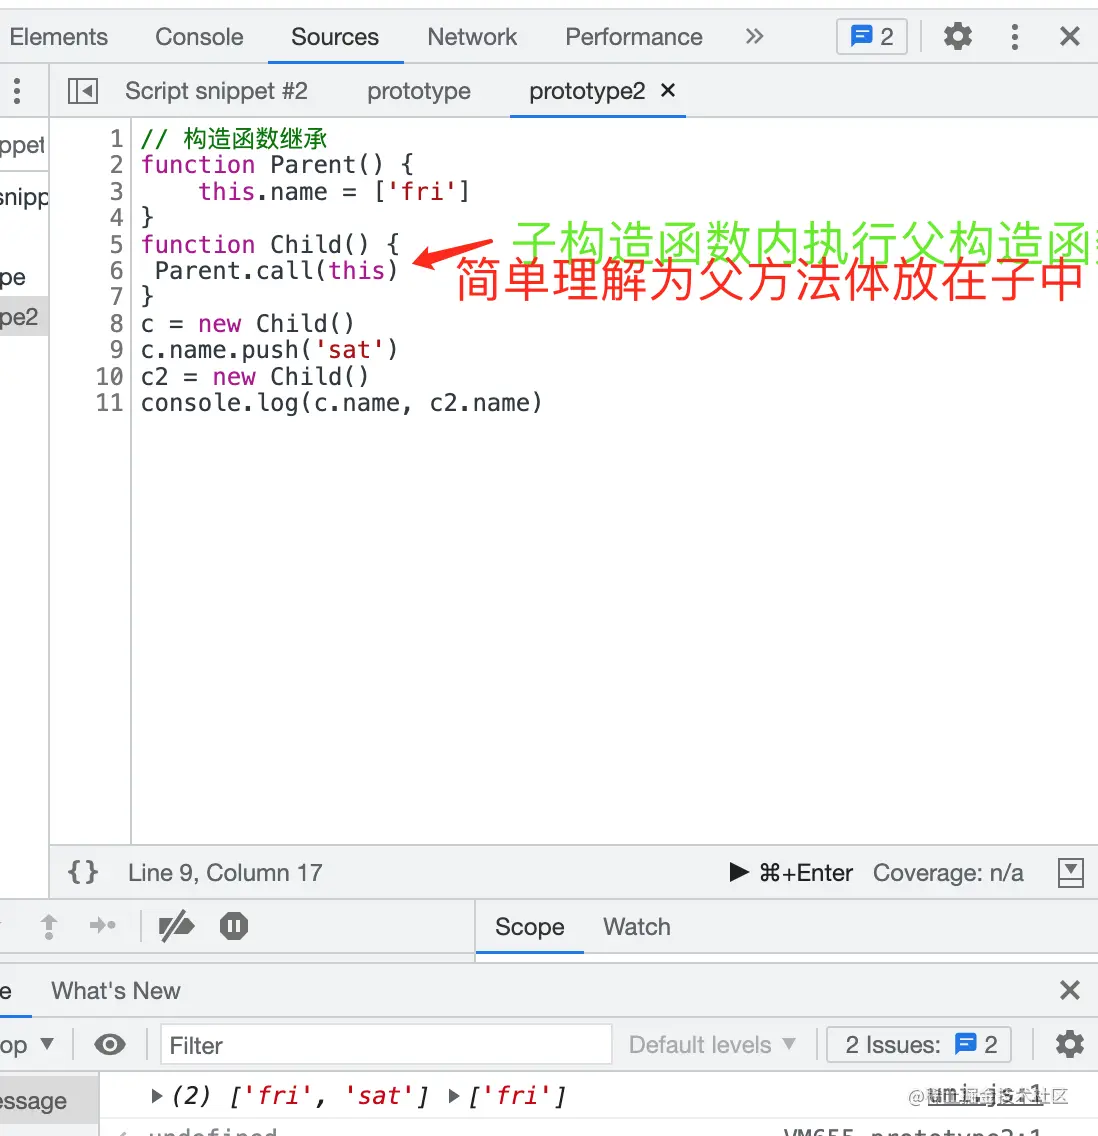Open the DevTools three-dot customize menu
This screenshot has height=1136, width=1098.
click(1015, 36)
